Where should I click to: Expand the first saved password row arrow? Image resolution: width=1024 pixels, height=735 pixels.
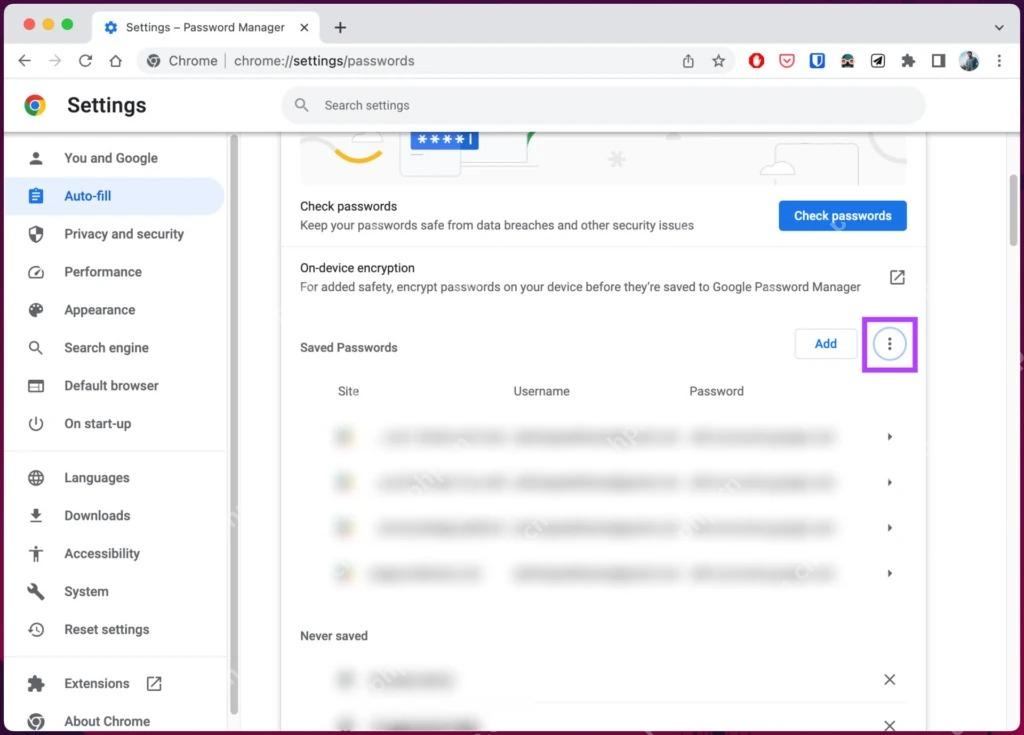coord(889,436)
